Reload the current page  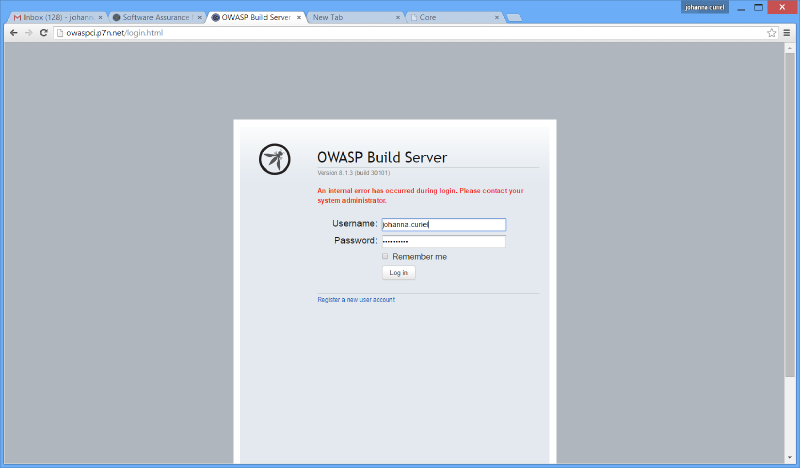44,33
